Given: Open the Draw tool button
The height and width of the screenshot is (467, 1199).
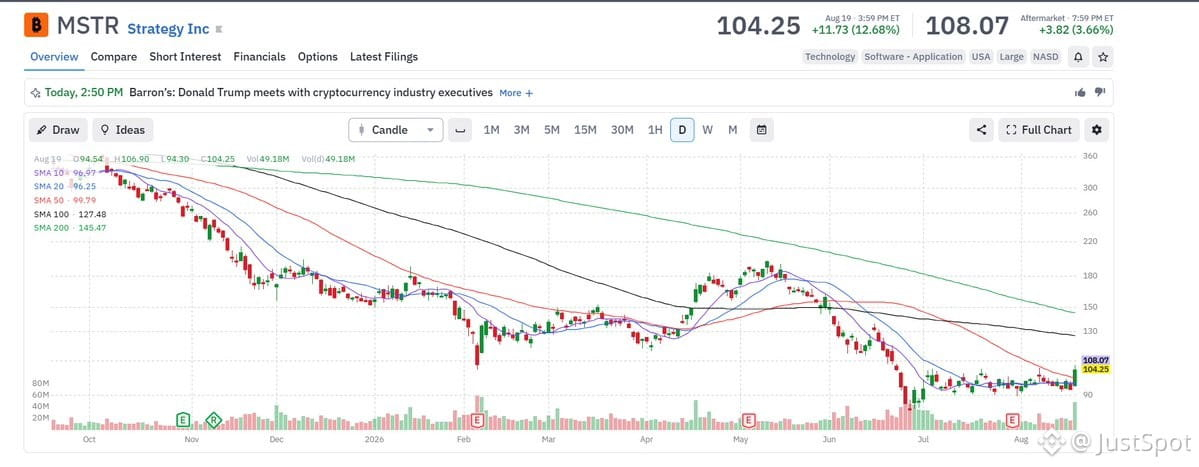Looking at the screenshot, I should pyautogui.click(x=58, y=130).
